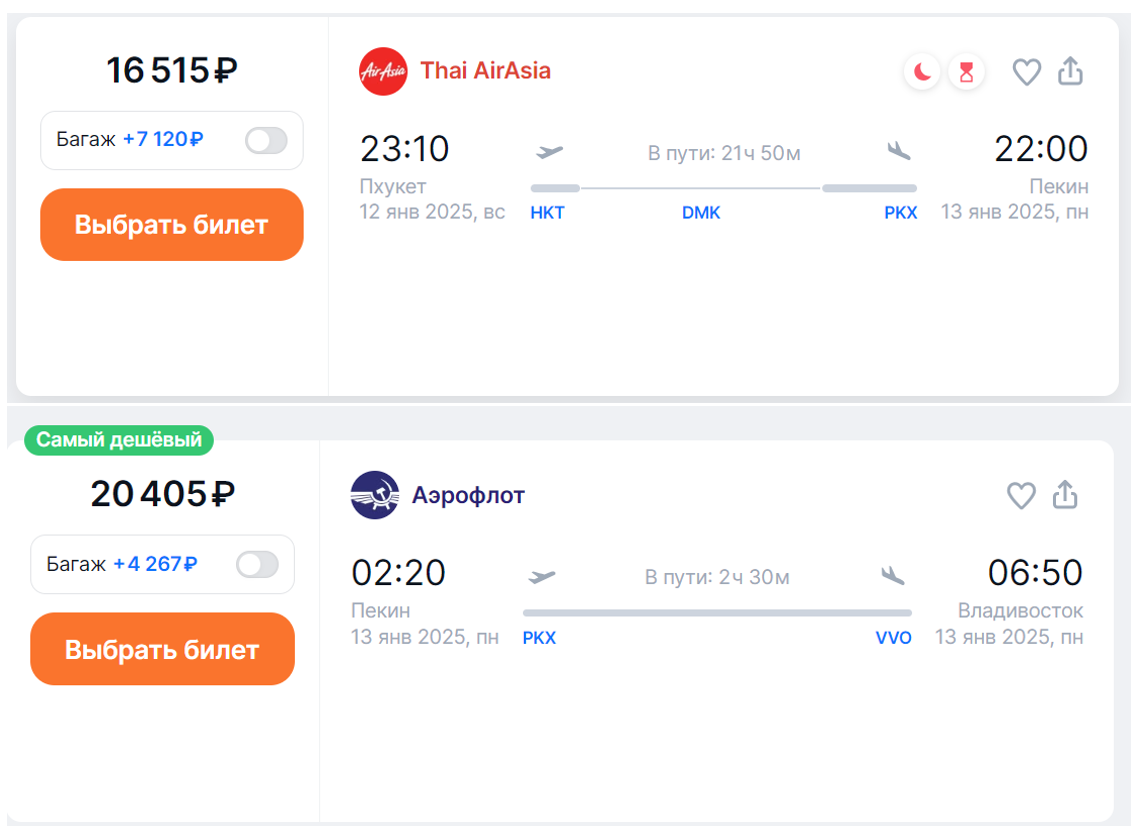Image resolution: width=1137 pixels, height=829 pixels.
Task: Share the Thai AirAsia ticket
Action: click(1070, 72)
